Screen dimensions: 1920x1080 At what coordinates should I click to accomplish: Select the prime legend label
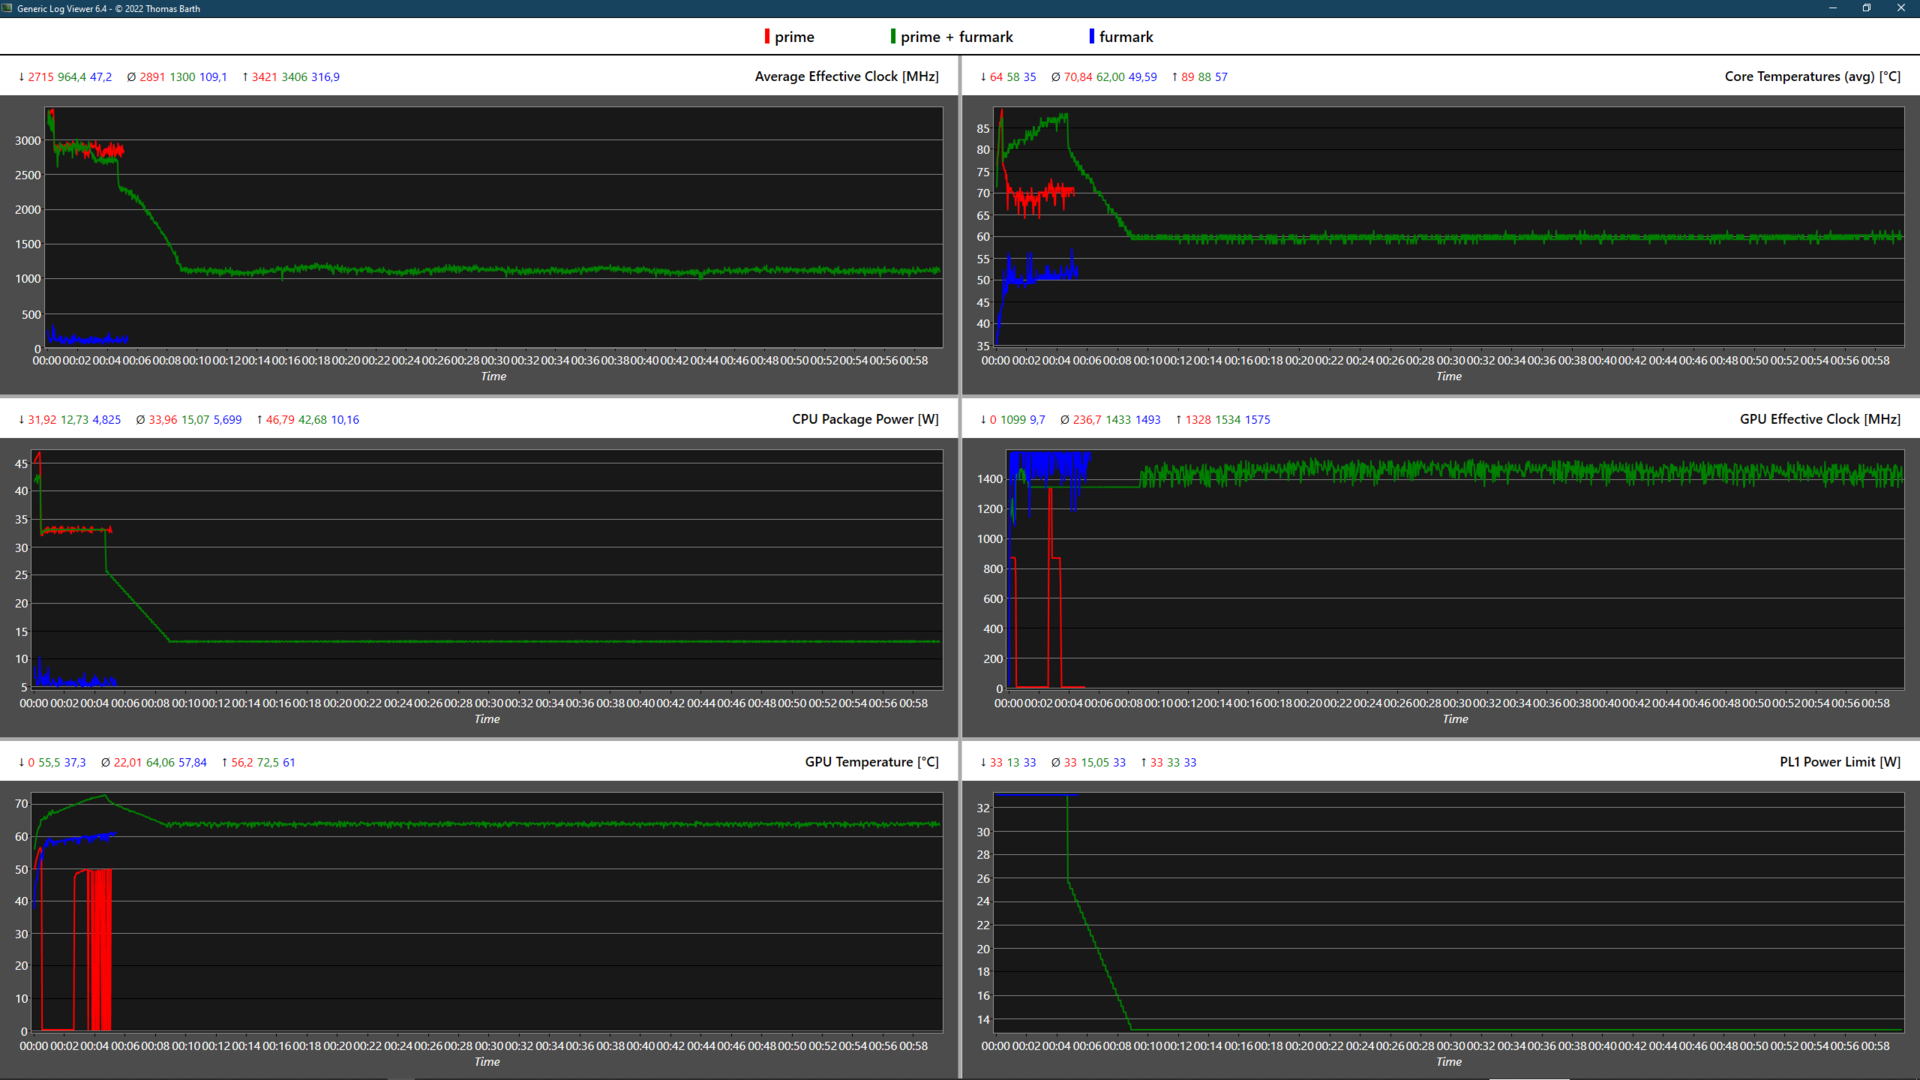794,37
